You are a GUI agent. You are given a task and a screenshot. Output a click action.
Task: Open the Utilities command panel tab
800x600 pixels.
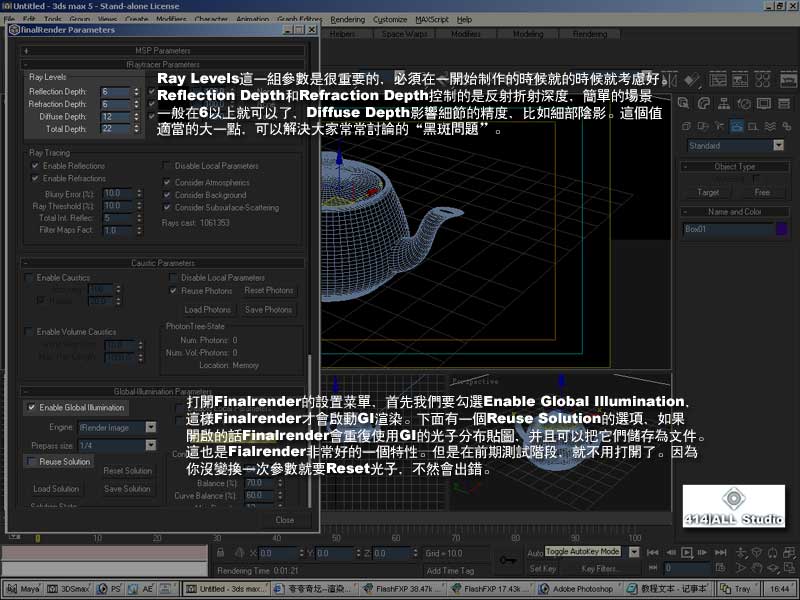784,104
